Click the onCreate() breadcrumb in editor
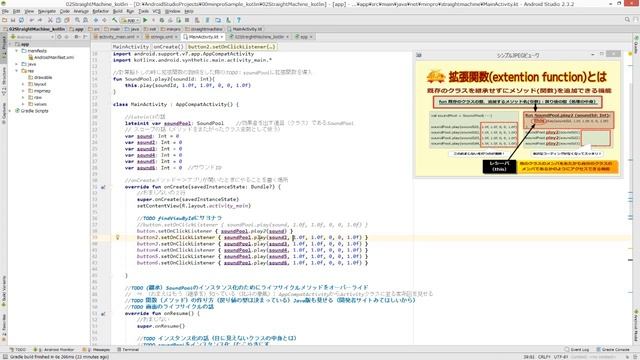Image resolution: width=640 pixels, height=360 pixels. pos(169,47)
